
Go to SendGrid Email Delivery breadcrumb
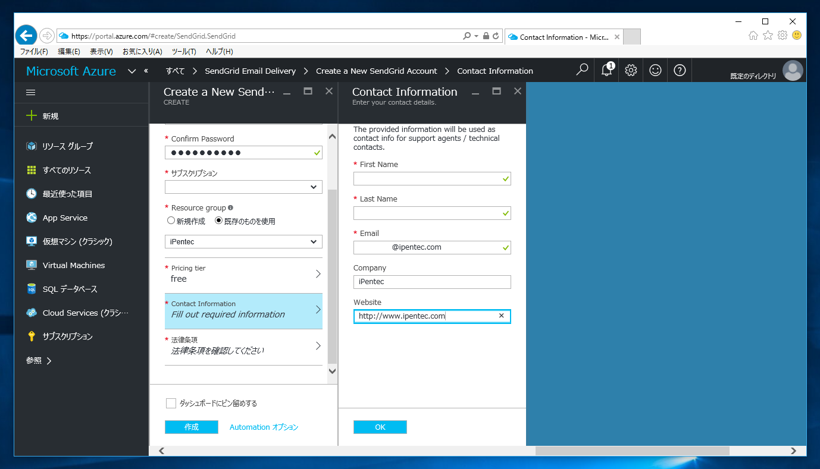click(250, 71)
